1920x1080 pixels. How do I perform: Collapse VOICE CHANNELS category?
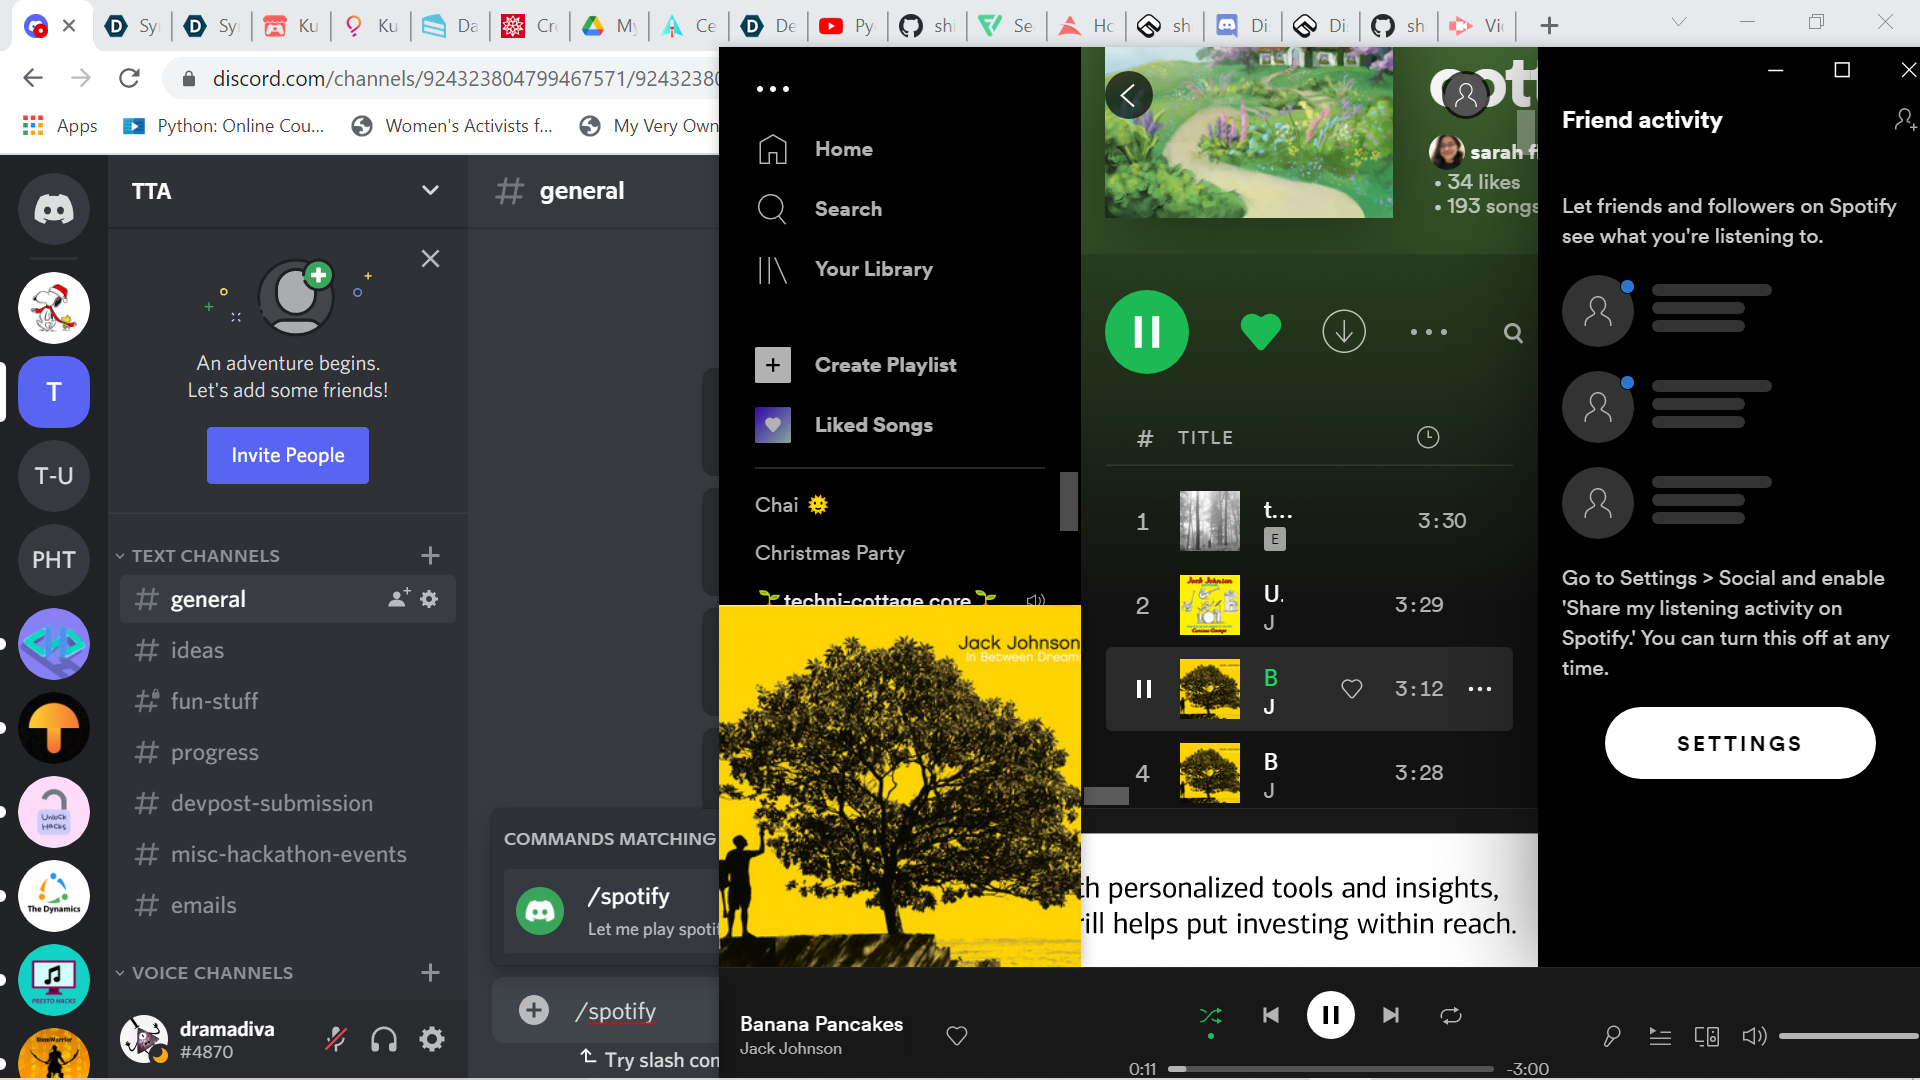tap(212, 973)
